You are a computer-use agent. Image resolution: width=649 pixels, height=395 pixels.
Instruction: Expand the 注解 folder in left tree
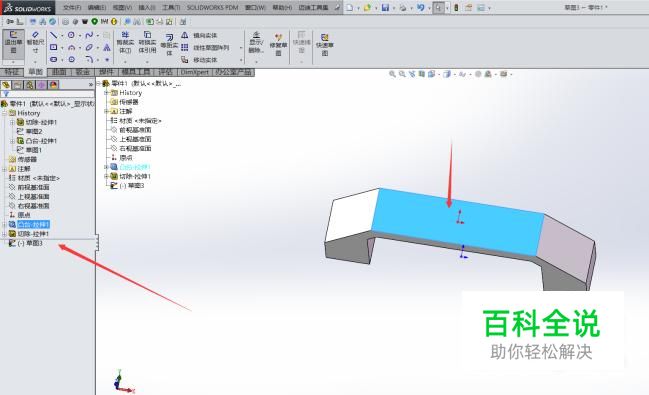(x=5, y=169)
